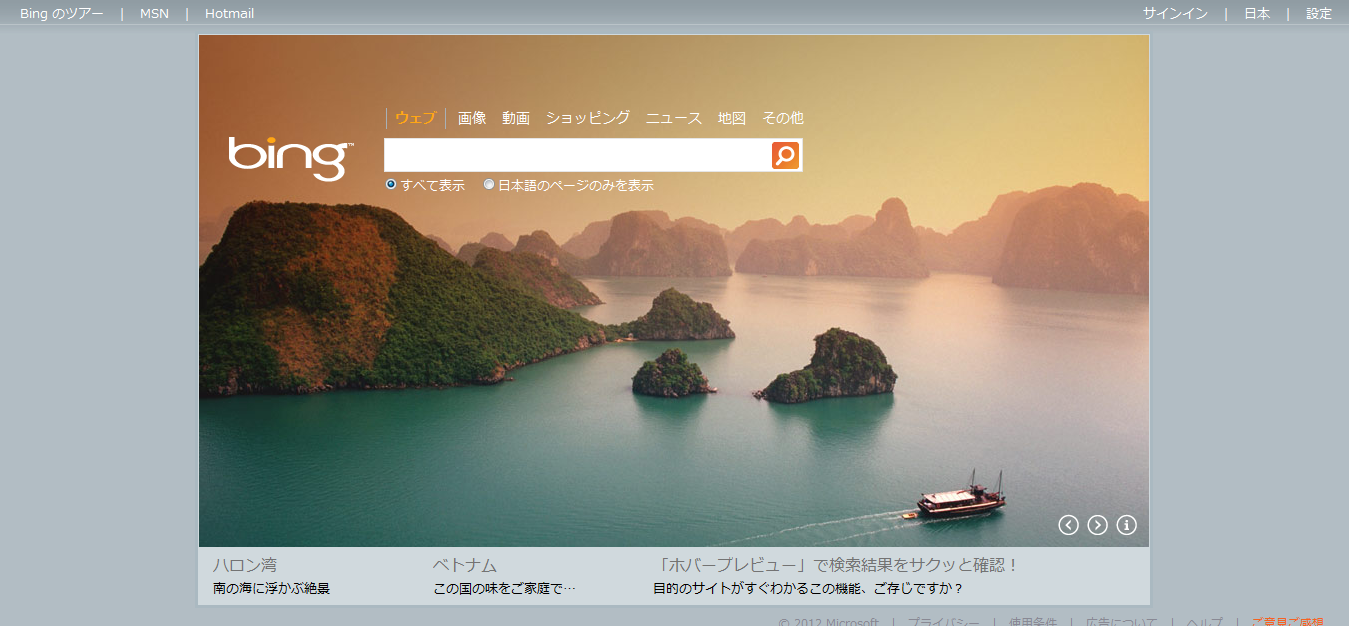Advance to next background image arrow
Image resolution: width=1349 pixels, height=626 pixels.
pos(1097,525)
